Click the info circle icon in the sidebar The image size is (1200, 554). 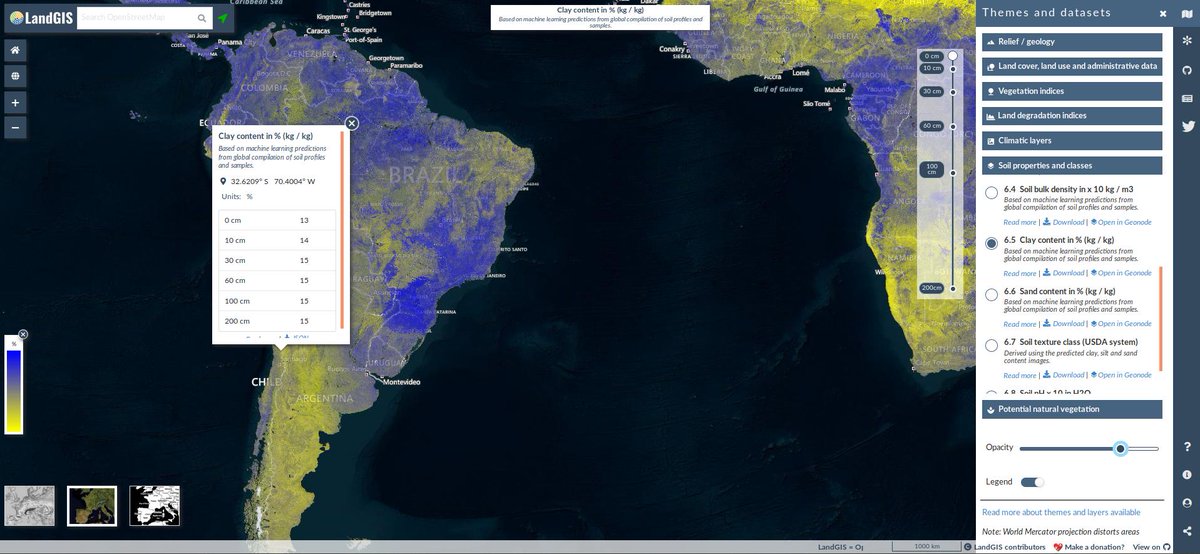(x=1187, y=474)
